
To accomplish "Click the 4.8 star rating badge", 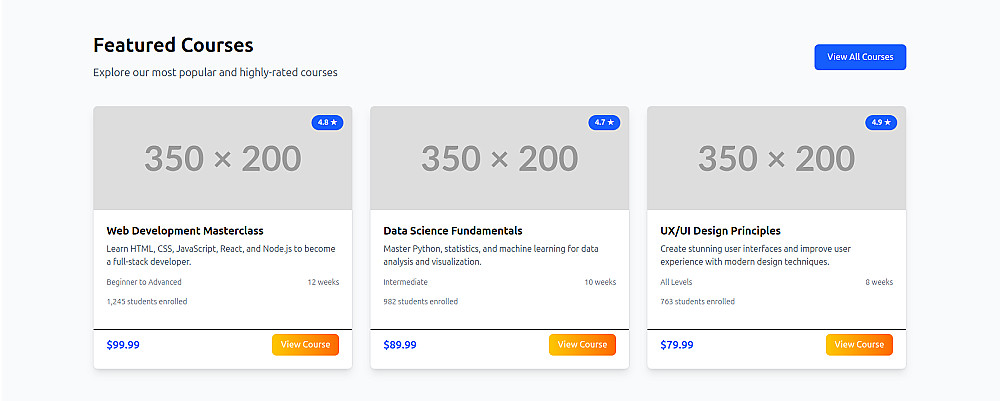I will (x=328, y=122).
